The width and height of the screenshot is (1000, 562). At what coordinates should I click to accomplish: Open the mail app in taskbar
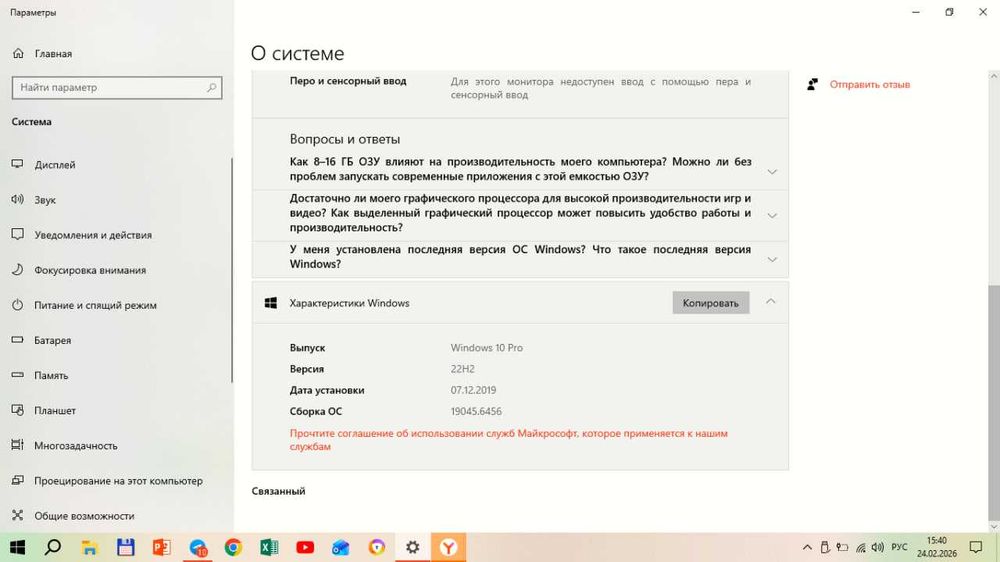pos(341,547)
